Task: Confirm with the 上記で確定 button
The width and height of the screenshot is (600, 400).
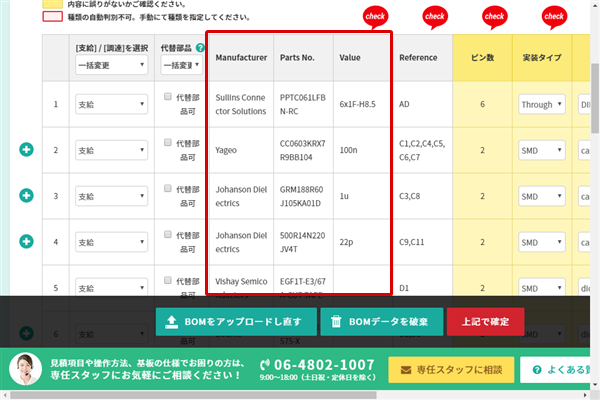Action: point(485,322)
